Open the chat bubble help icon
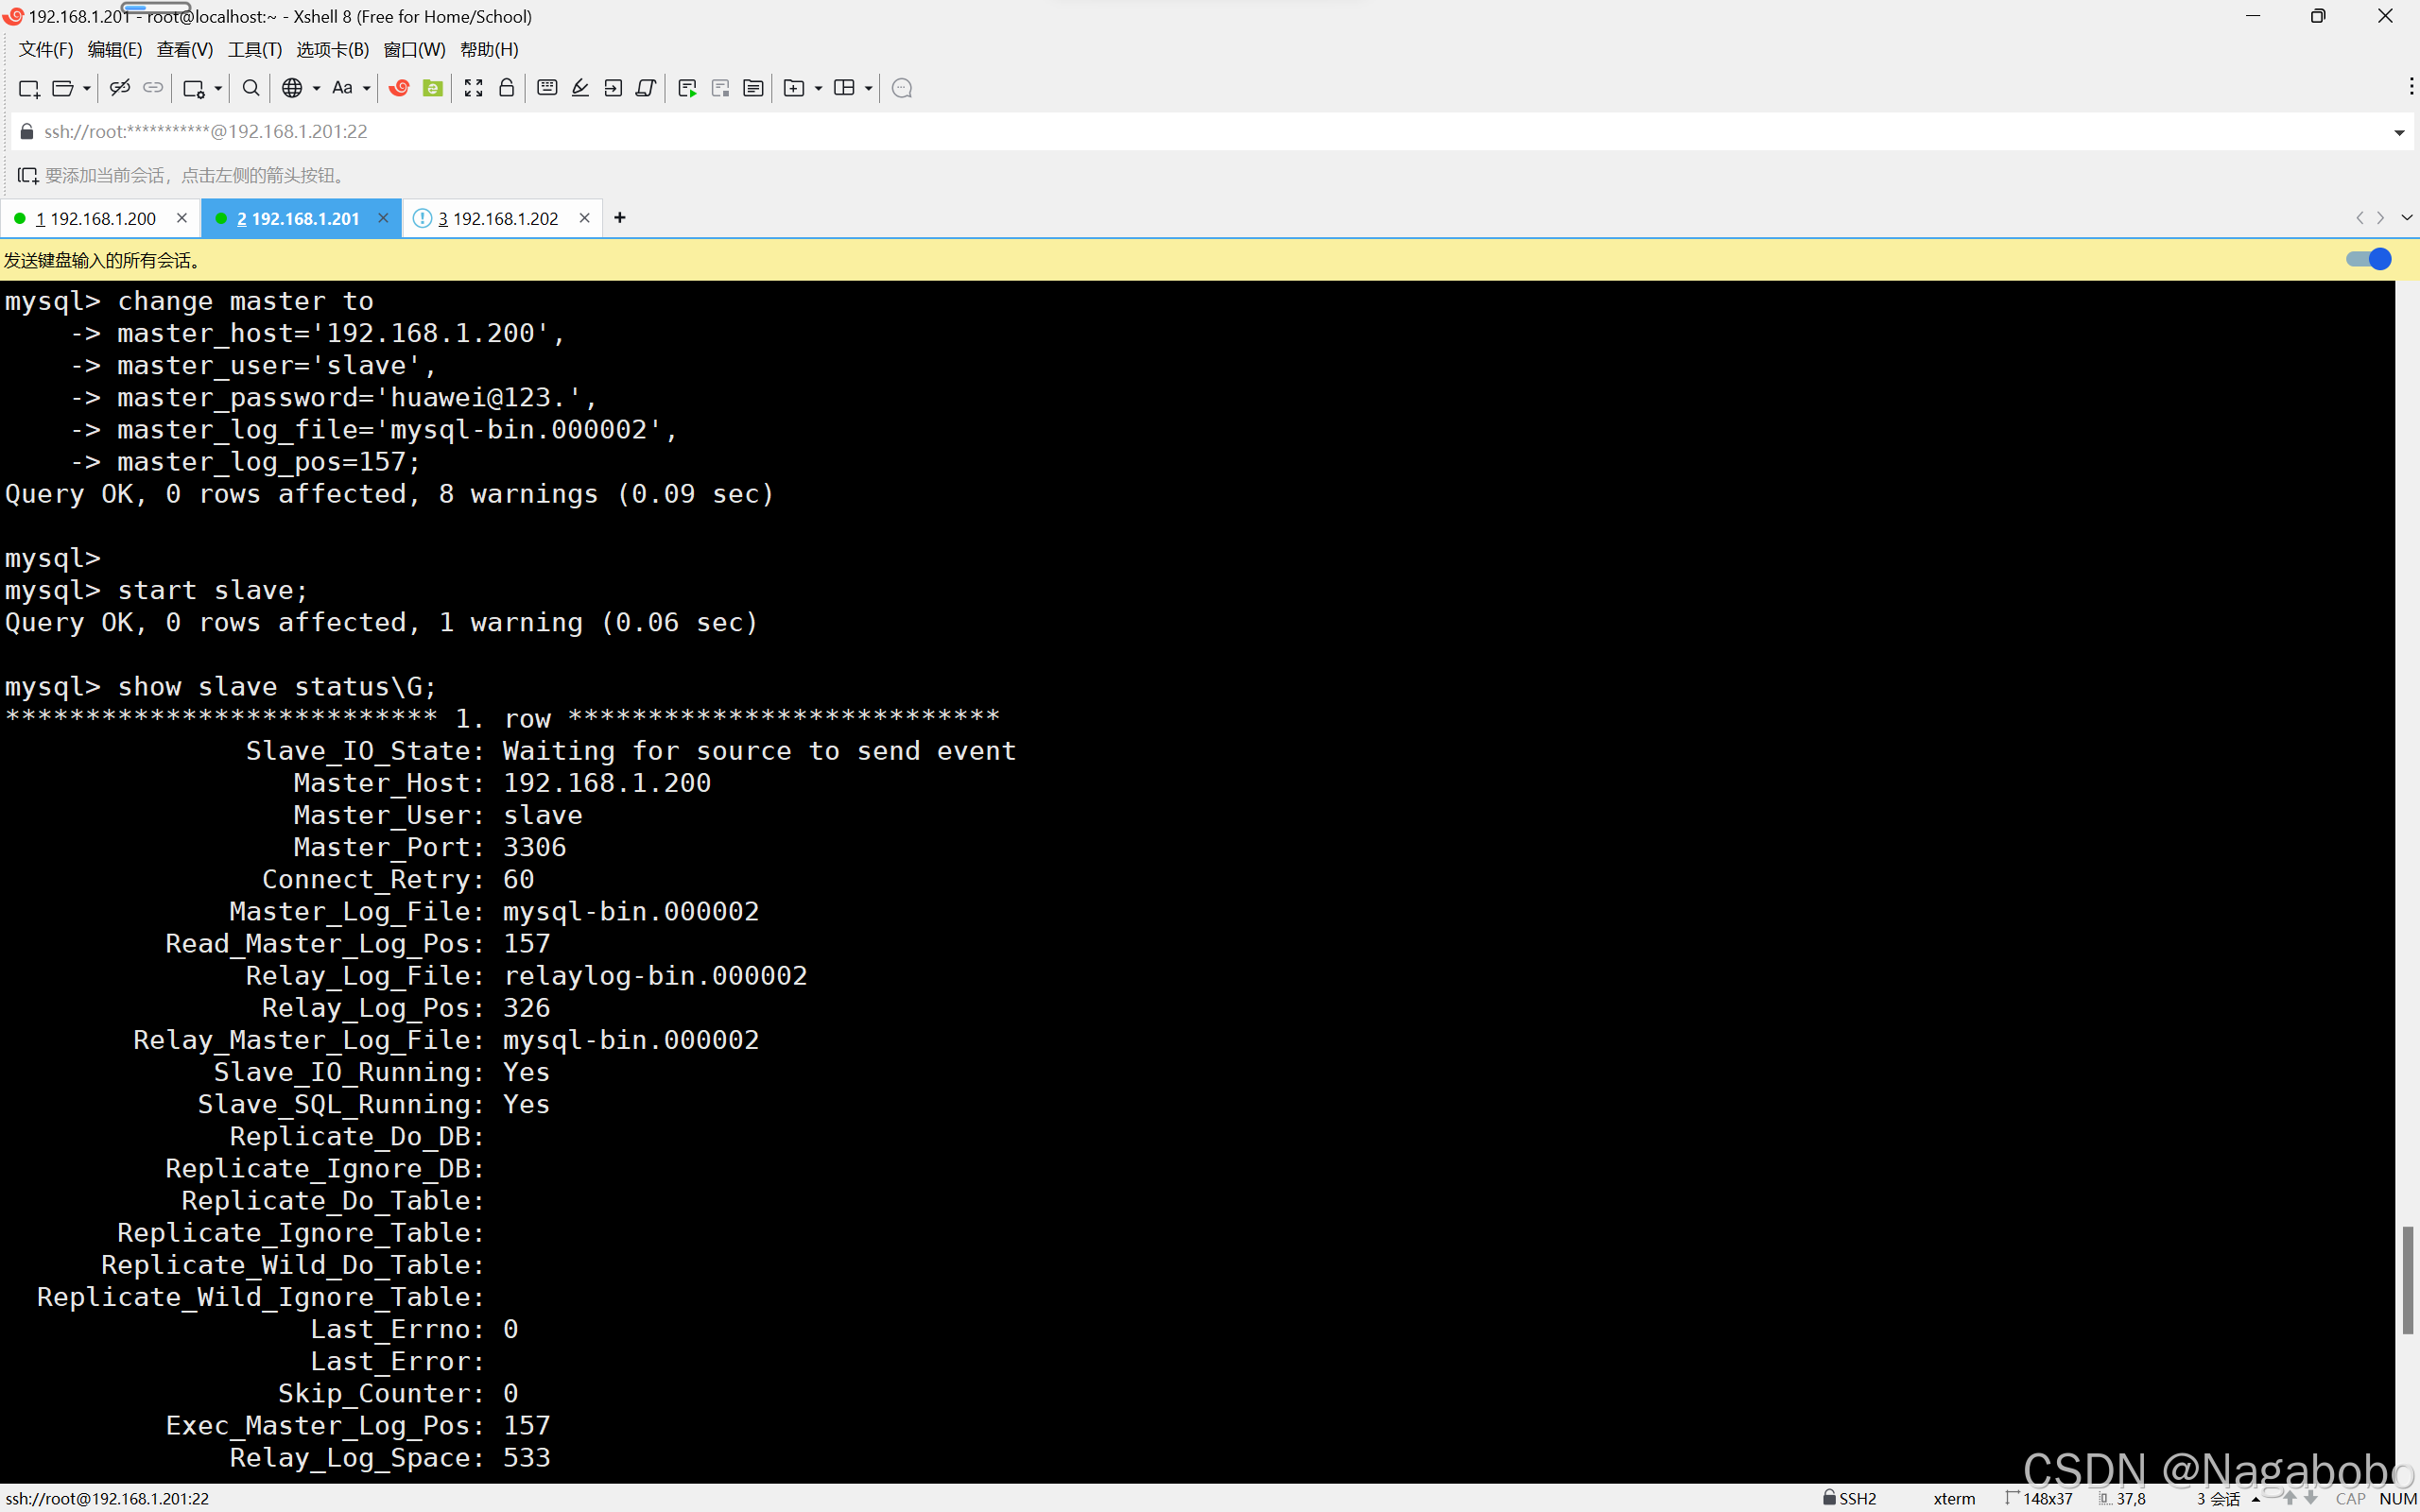The height and width of the screenshot is (1512, 2420). pyautogui.click(x=901, y=88)
